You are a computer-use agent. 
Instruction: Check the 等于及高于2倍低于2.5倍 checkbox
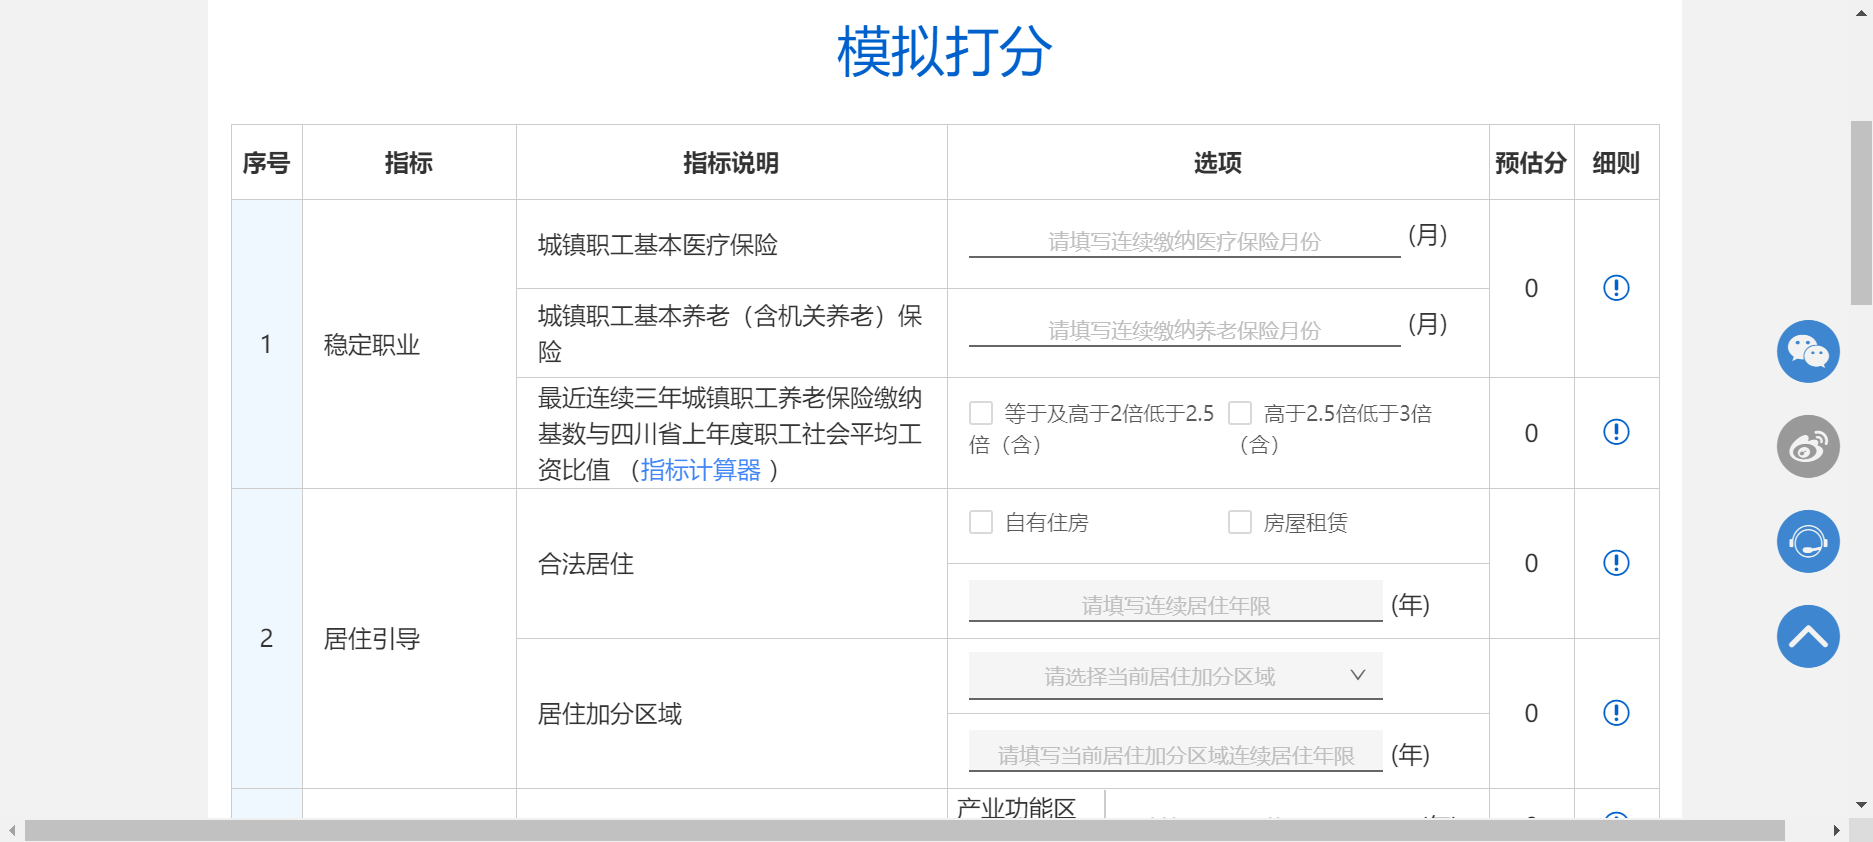pos(981,413)
